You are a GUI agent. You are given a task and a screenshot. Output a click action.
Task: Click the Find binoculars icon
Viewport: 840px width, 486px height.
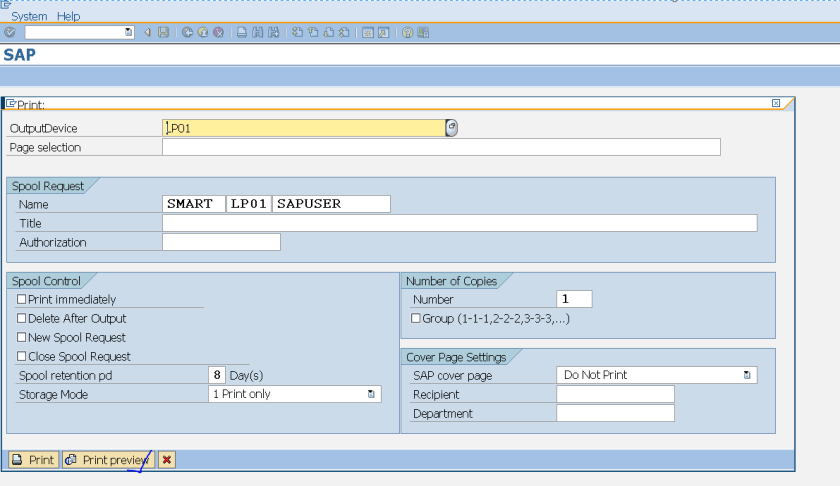point(258,33)
